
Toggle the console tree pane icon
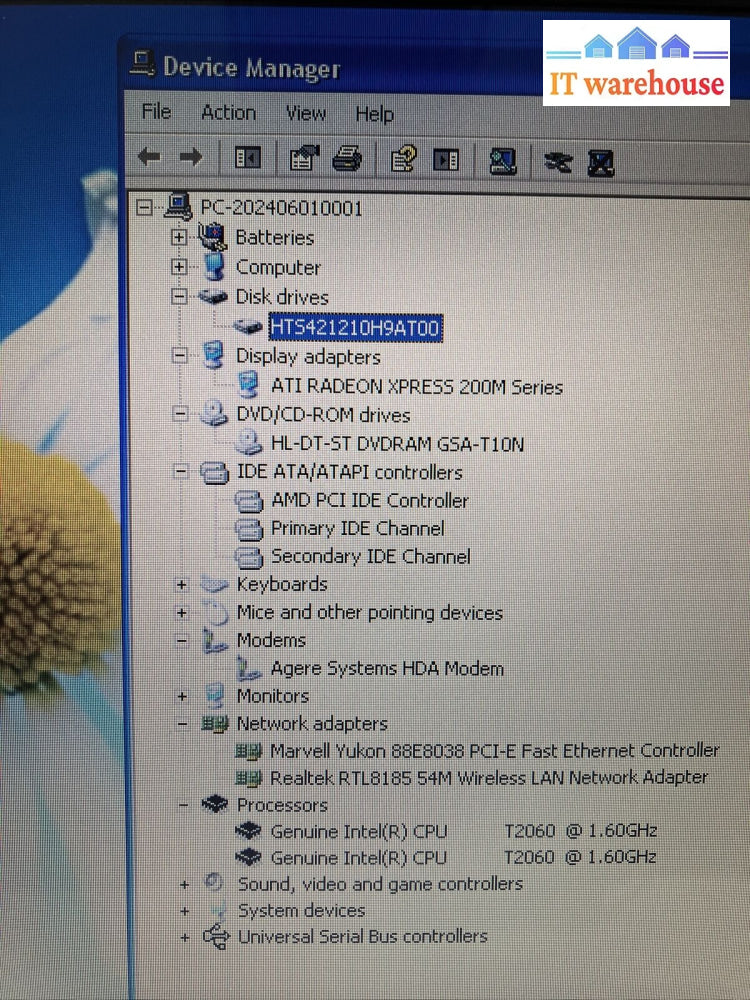[x=247, y=158]
